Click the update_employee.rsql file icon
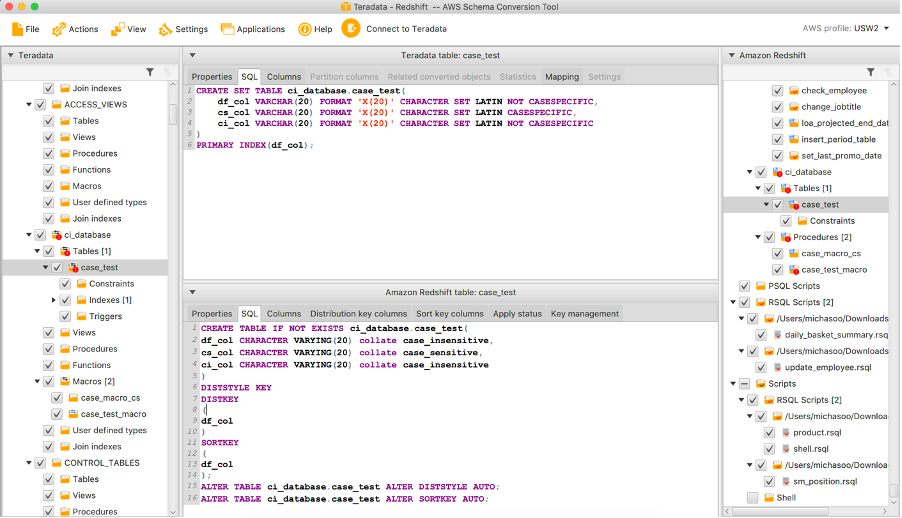The width and height of the screenshot is (902, 518). pos(778,368)
